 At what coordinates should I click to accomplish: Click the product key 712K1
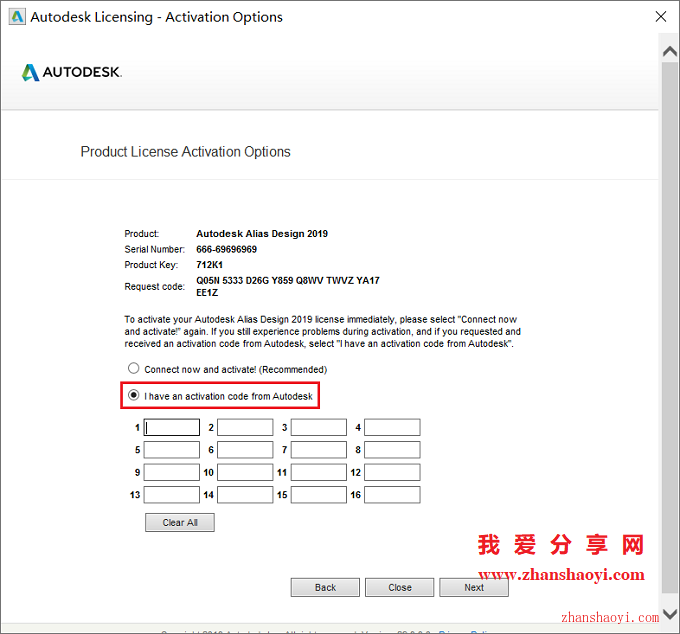(209, 265)
